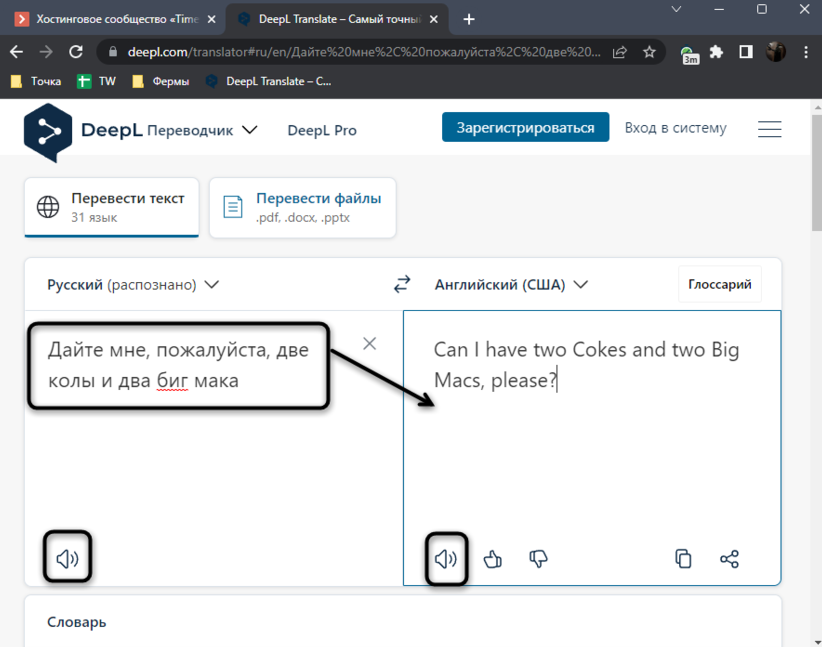
Task: Open the DeepL Translate bookmark
Action: (x=269, y=81)
